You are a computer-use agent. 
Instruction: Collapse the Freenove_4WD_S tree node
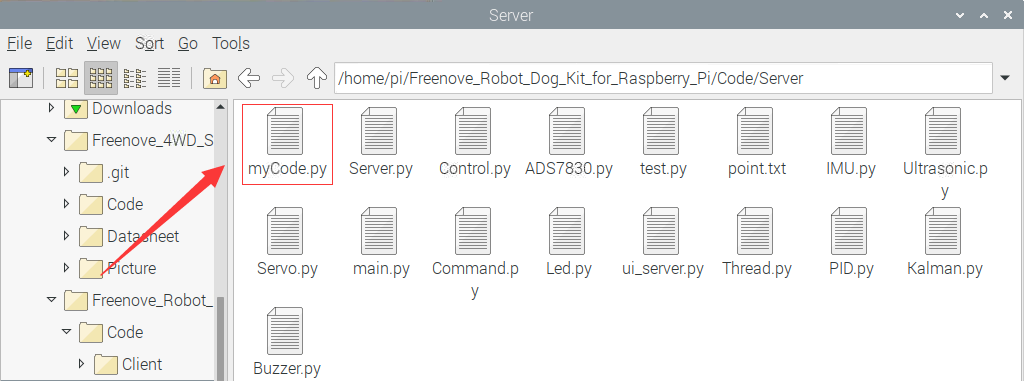coord(51,139)
